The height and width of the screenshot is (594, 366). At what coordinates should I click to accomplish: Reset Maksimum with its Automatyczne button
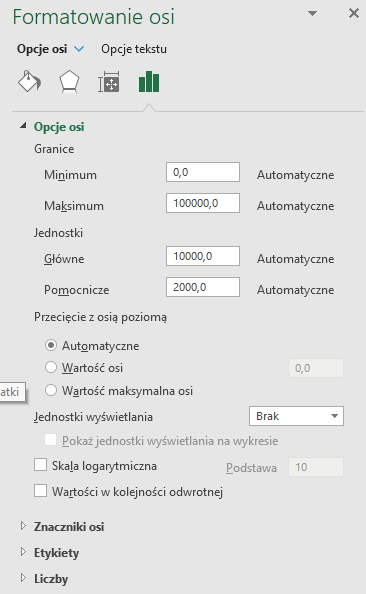(296, 206)
